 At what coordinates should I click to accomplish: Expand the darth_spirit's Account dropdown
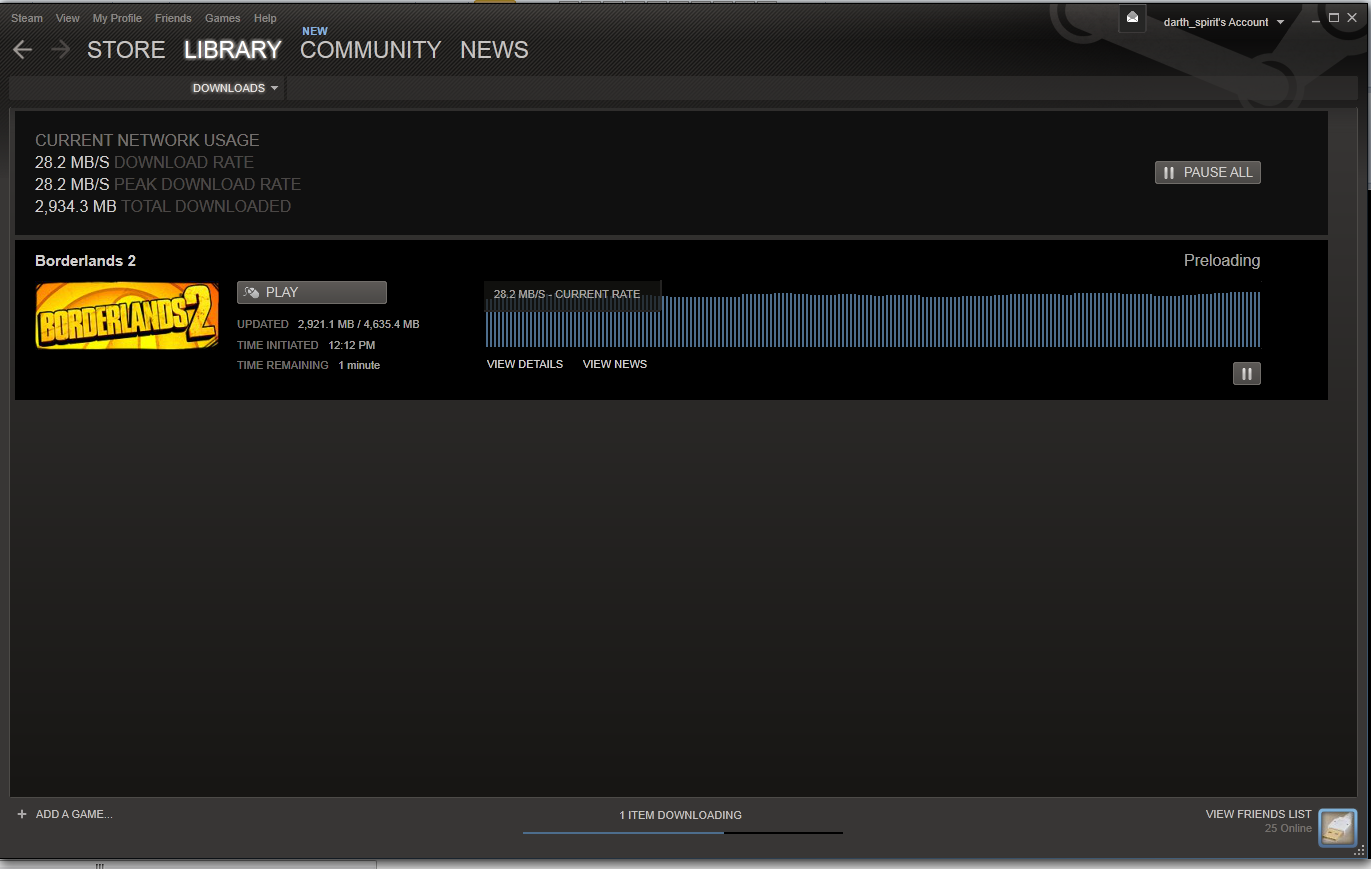point(1224,22)
